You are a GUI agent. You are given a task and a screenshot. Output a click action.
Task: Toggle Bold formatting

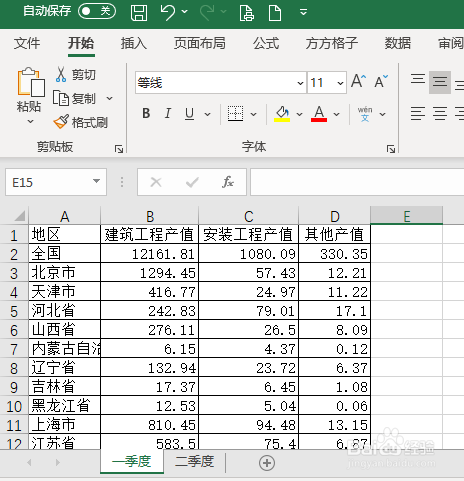pos(146,114)
